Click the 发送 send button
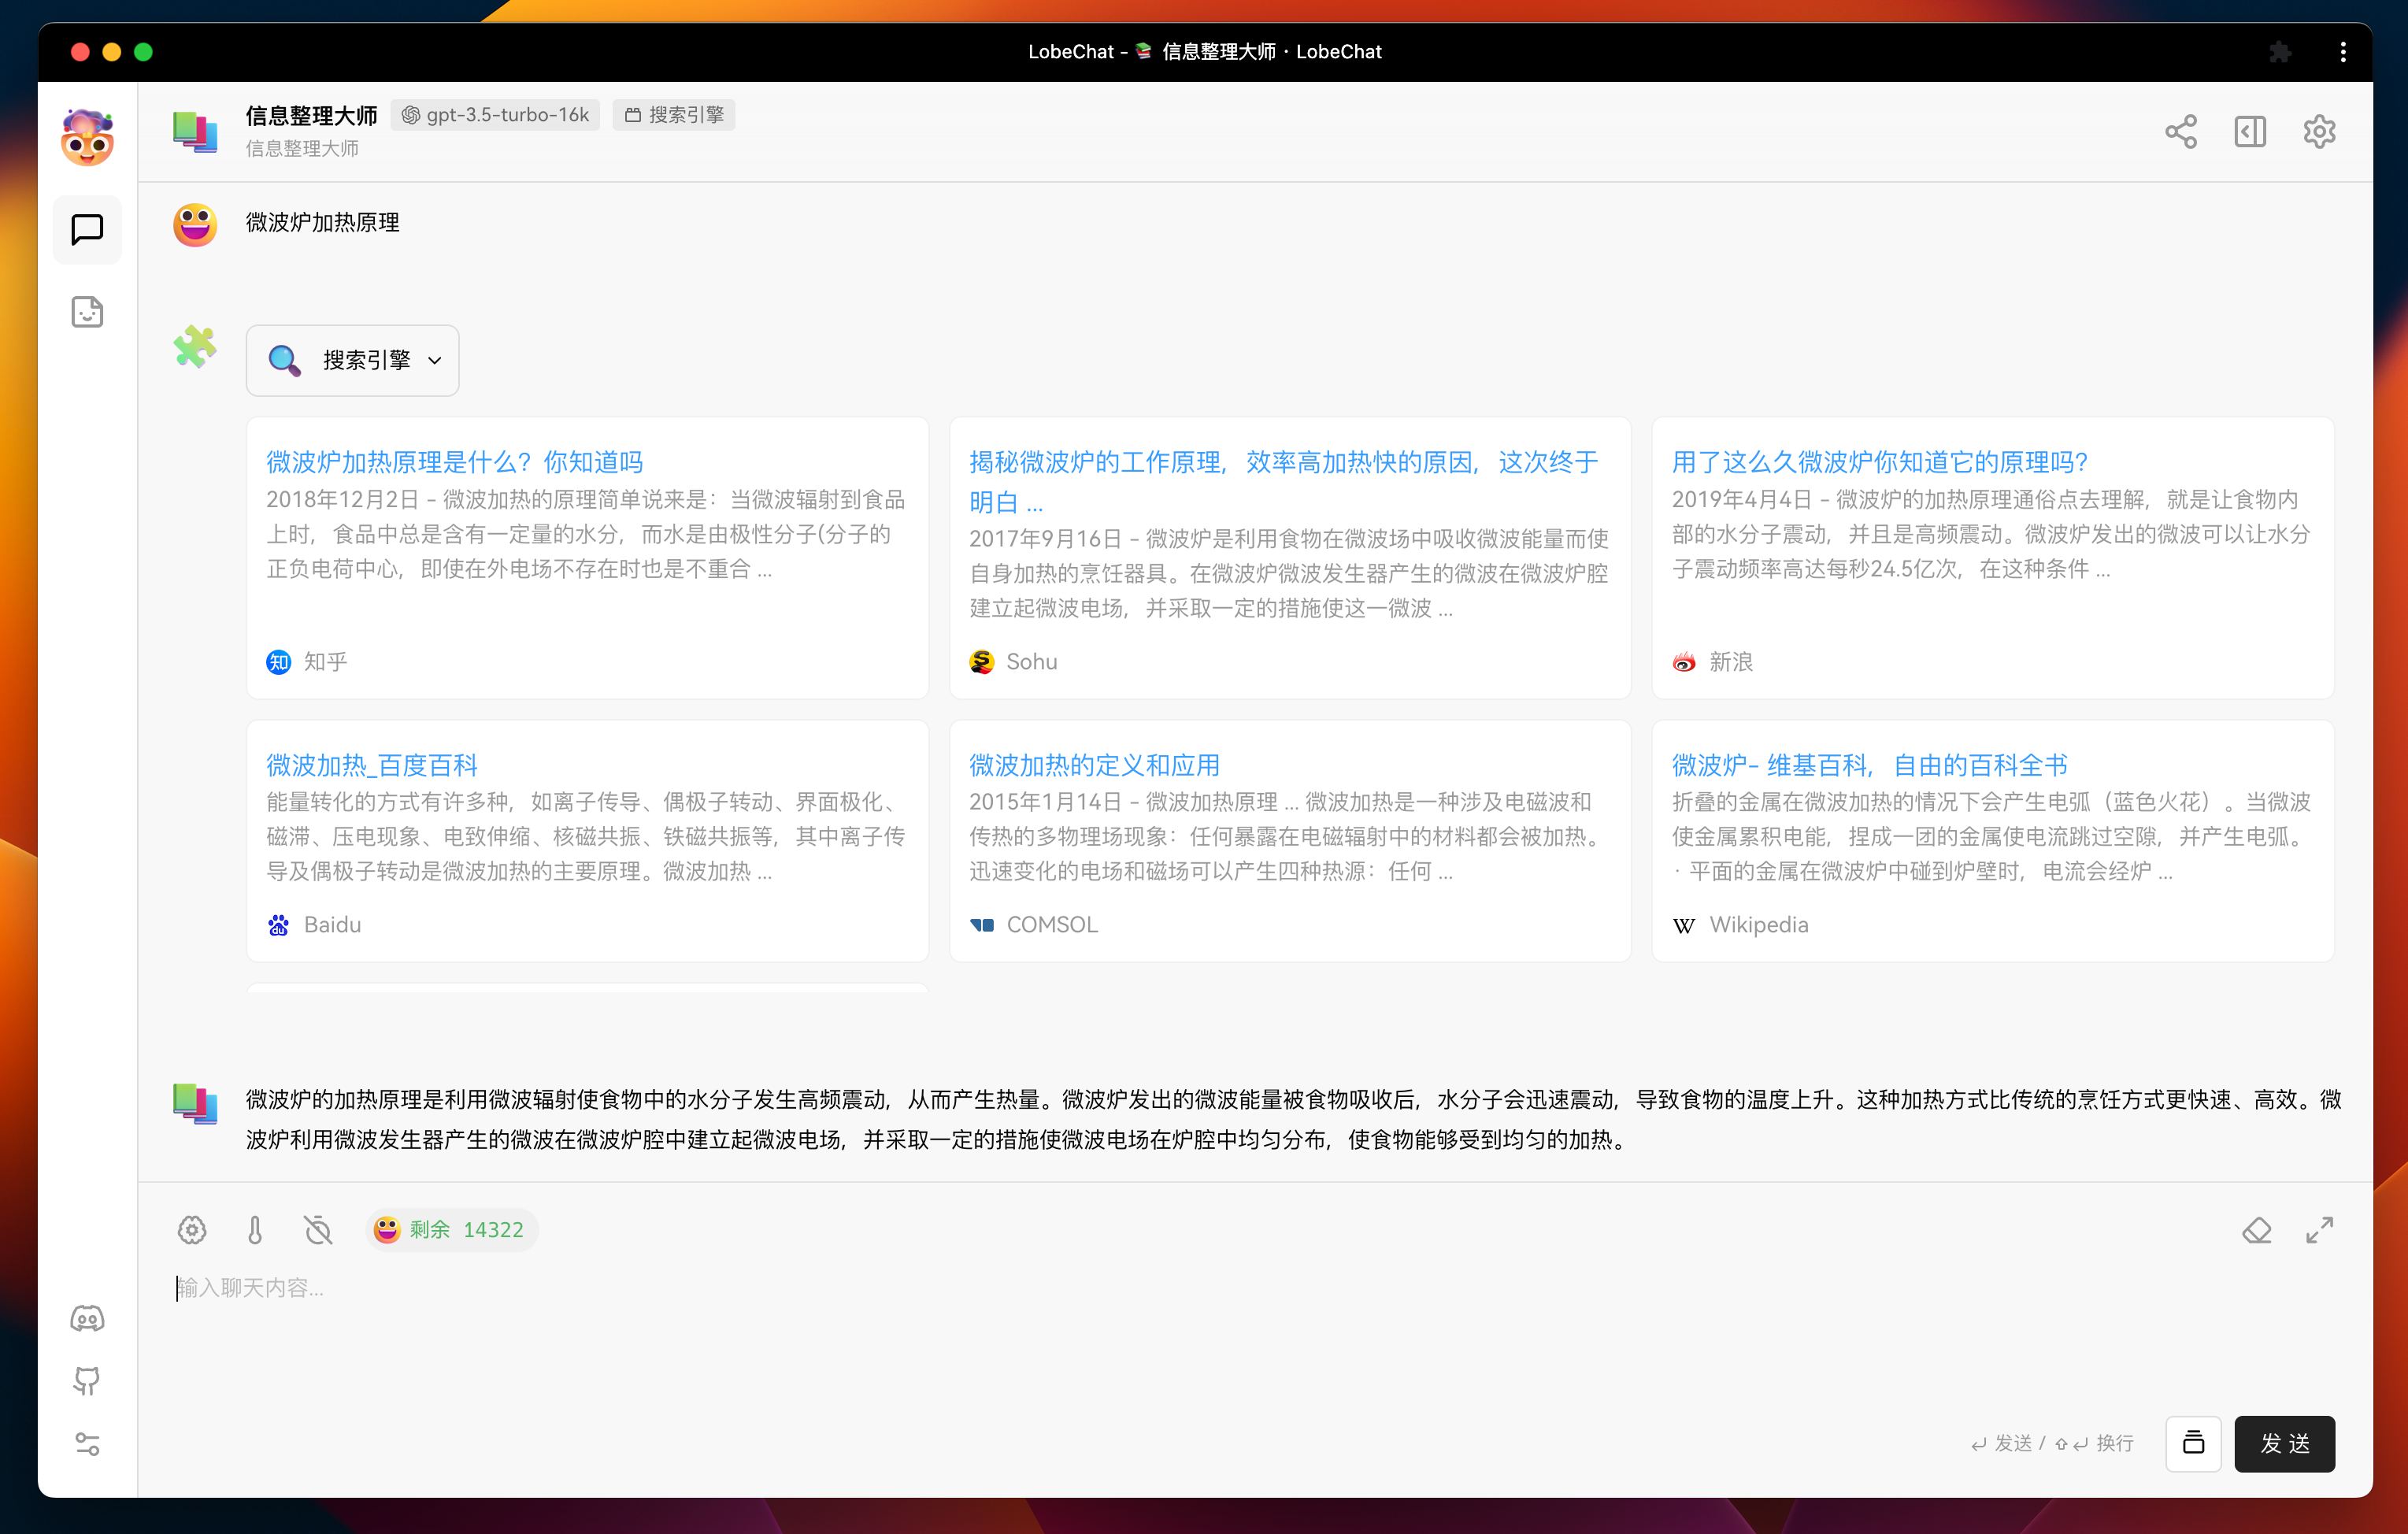Screen dimensions: 2408x1534 [x=2285, y=1443]
